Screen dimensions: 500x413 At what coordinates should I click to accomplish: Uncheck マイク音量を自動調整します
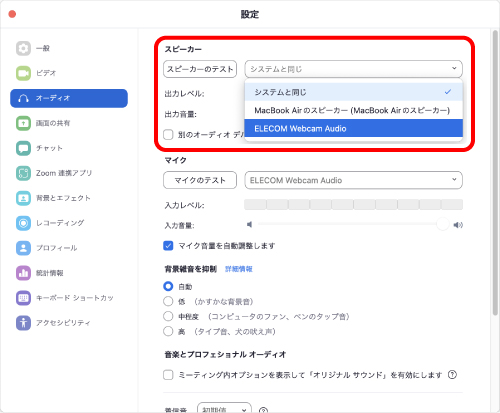(x=168, y=246)
